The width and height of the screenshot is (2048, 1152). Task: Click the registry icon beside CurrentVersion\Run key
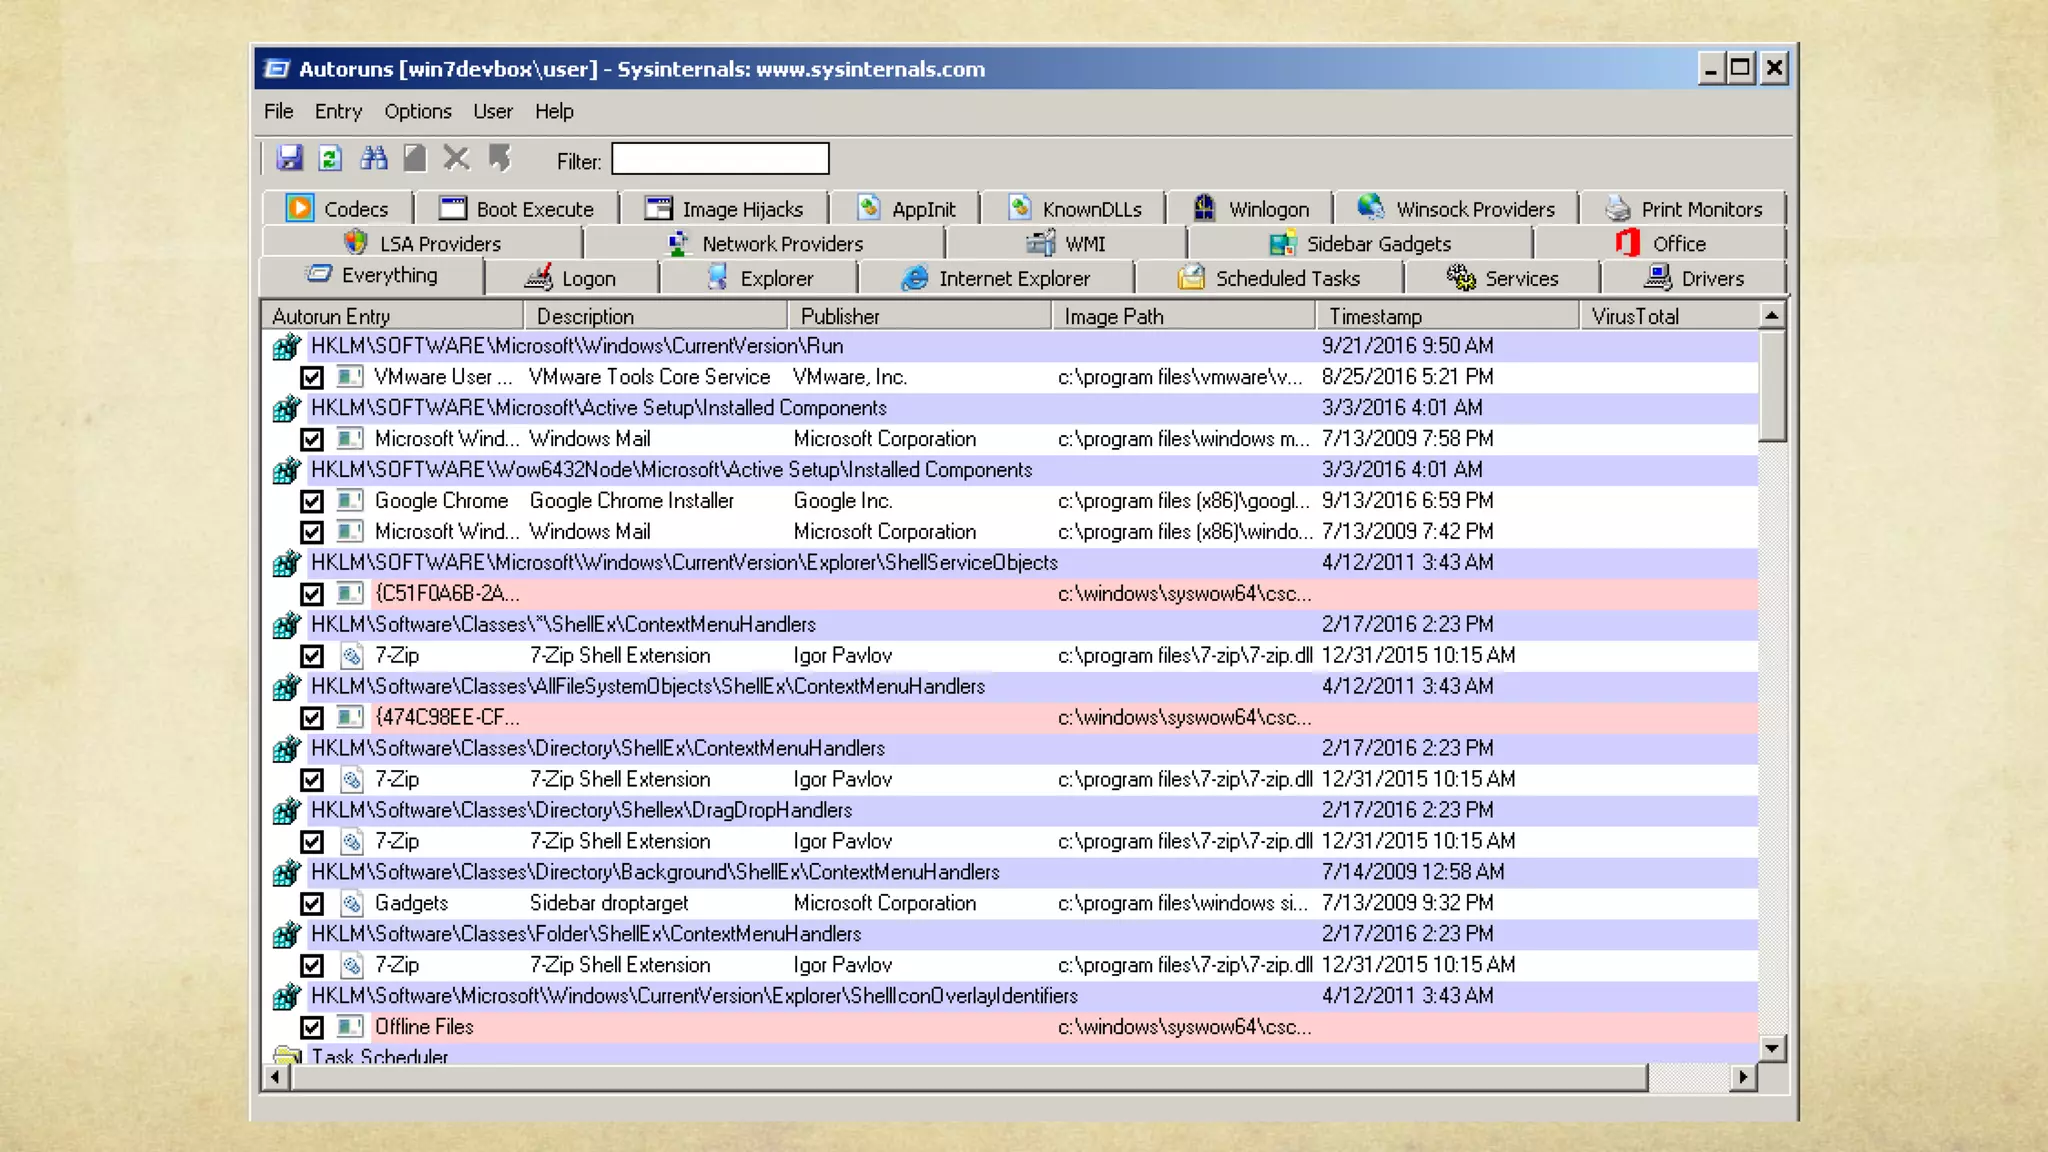point(286,347)
